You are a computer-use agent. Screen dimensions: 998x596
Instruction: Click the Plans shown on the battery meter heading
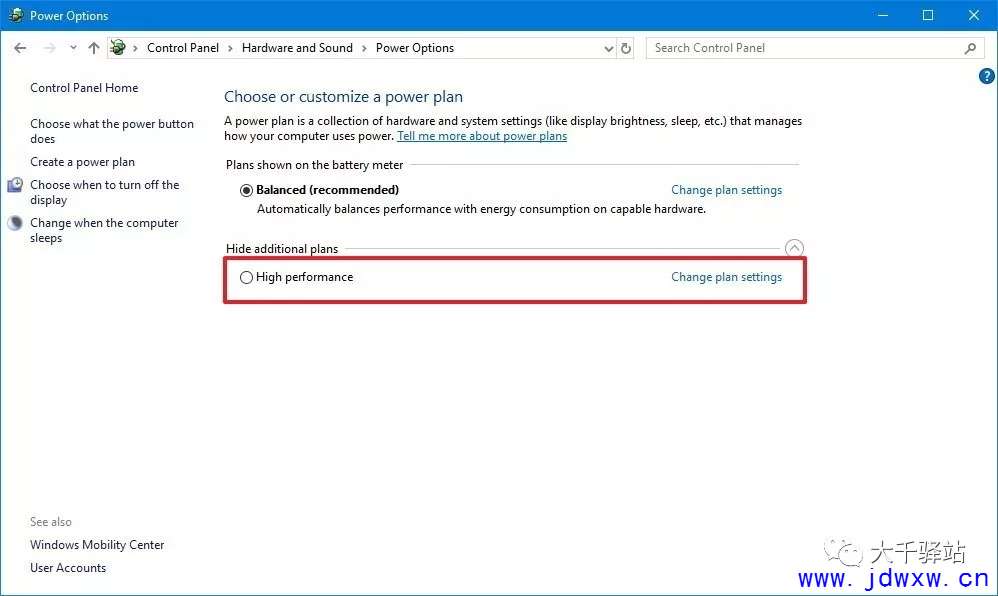pyautogui.click(x=314, y=165)
